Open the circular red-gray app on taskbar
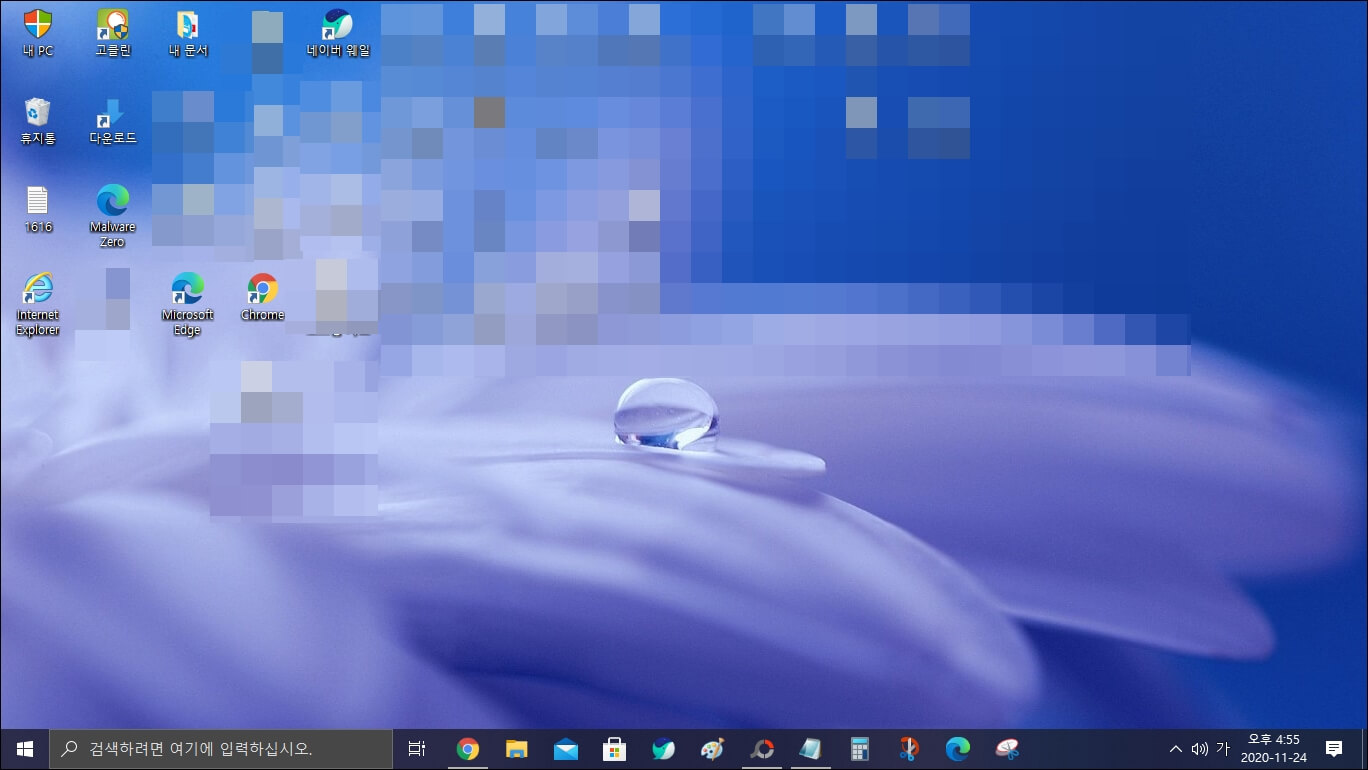This screenshot has height=770, width=1368. coord(762,749)
